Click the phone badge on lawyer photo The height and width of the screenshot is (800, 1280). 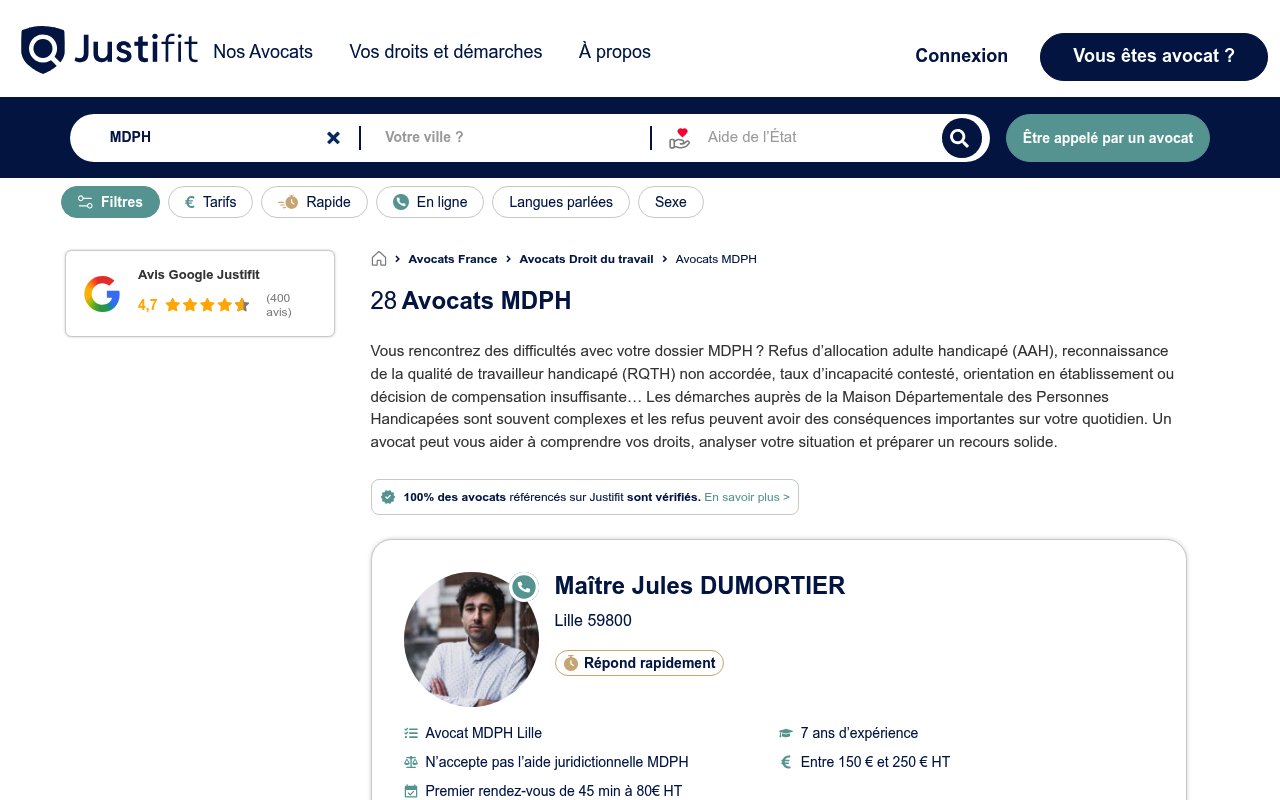pyautogui.click(x=524, y=587)
